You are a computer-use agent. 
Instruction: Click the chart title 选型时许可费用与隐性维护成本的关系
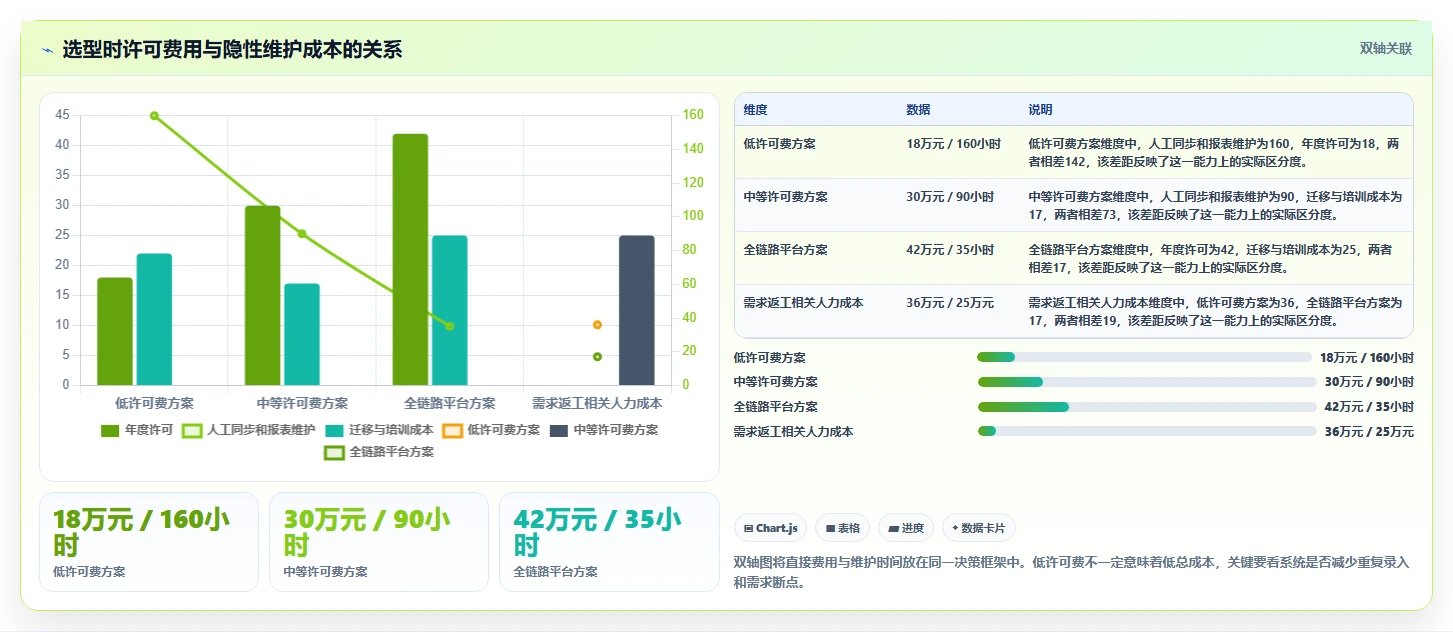tap(232, 49)
